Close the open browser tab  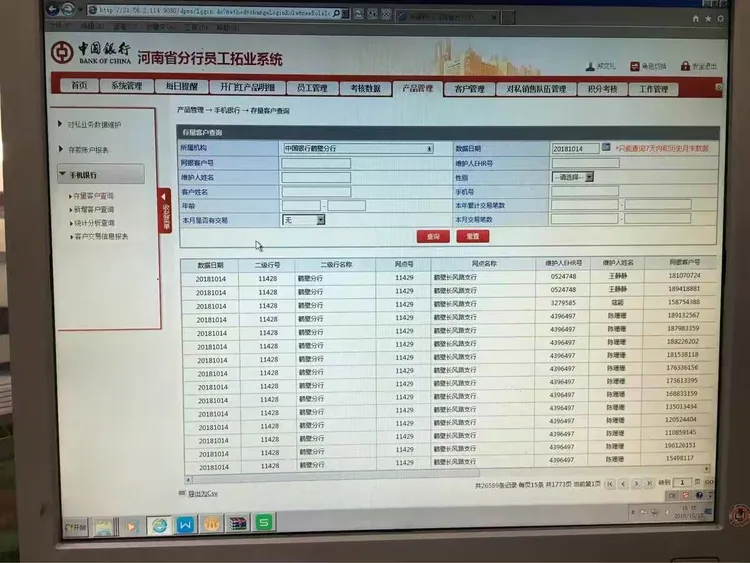point(494,17)
